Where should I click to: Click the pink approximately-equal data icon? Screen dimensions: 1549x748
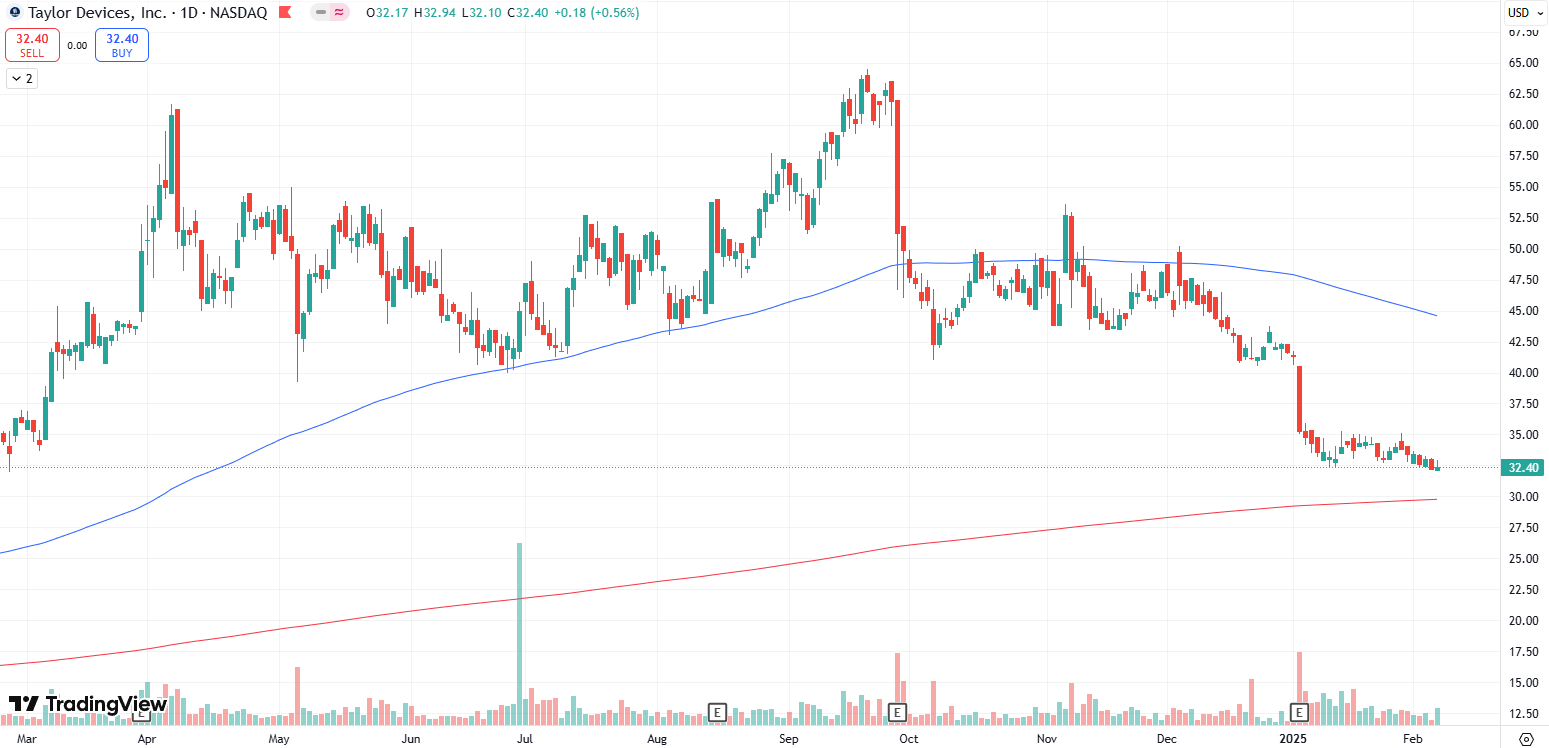(x=339, y=13)
